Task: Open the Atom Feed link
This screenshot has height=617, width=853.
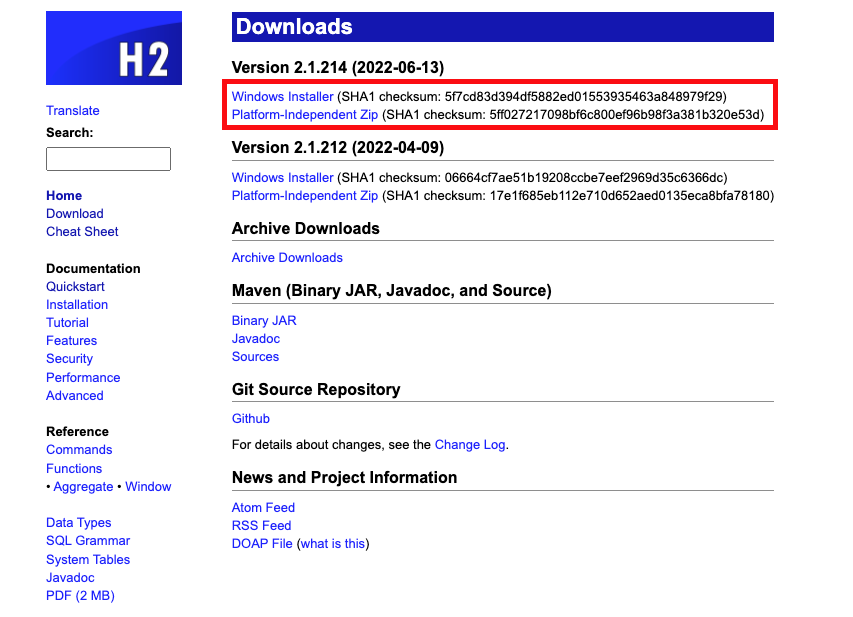Action: click(263, 507)
